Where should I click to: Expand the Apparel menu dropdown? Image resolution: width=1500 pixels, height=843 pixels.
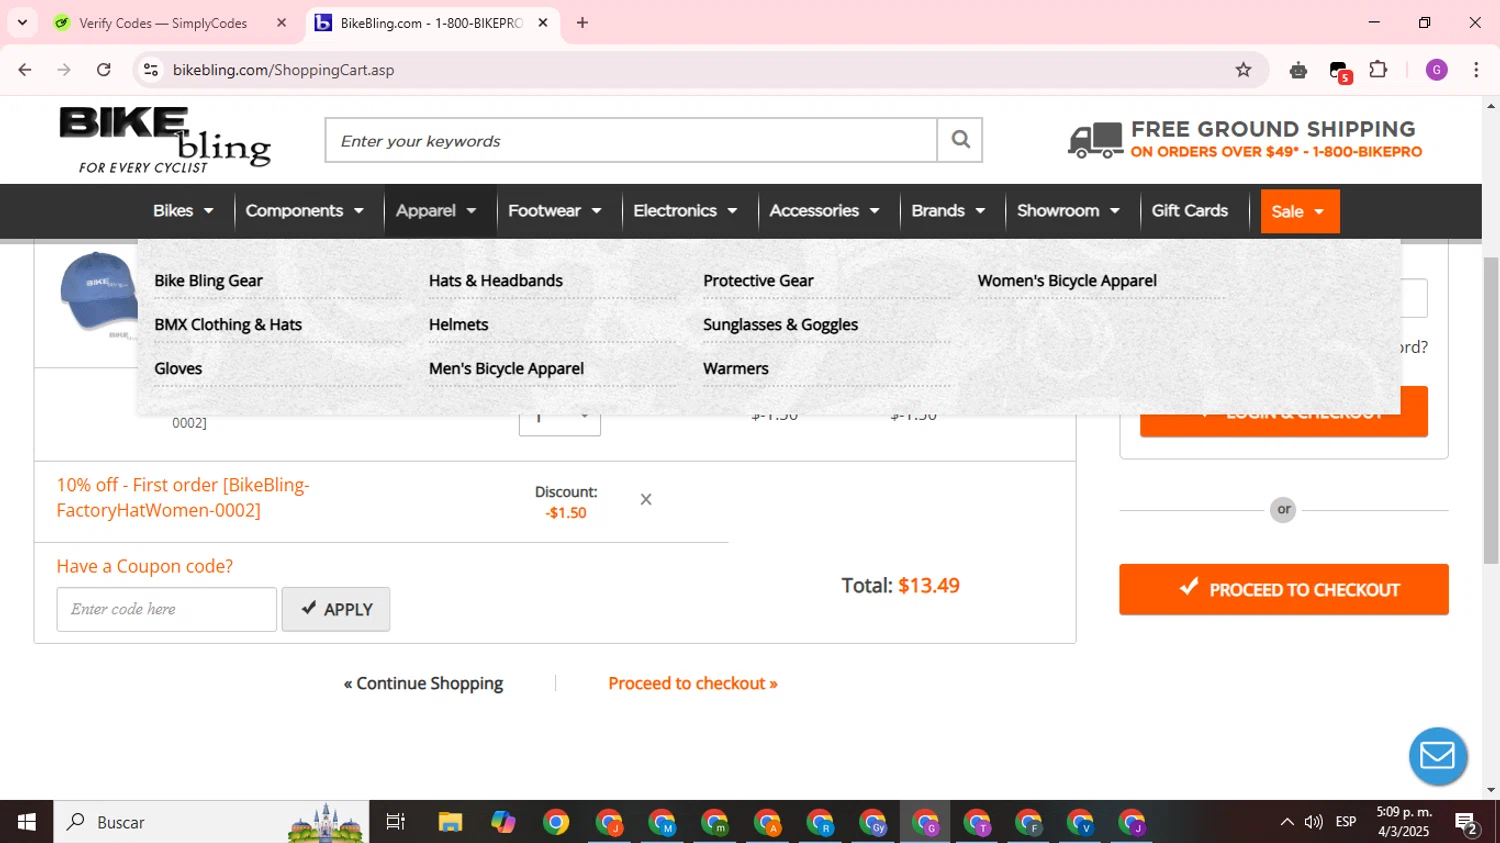point(436,211)
